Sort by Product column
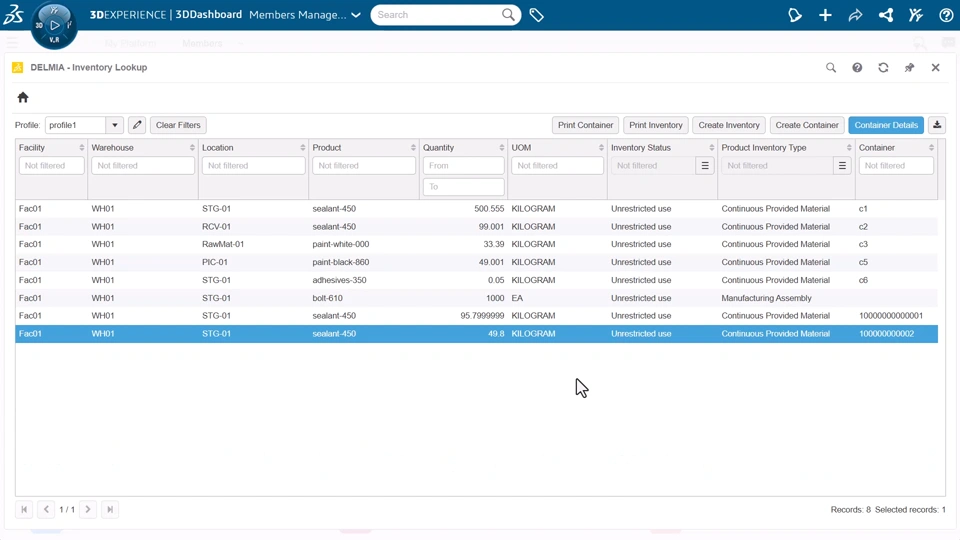The image size is (960, 540). (413, 148)
